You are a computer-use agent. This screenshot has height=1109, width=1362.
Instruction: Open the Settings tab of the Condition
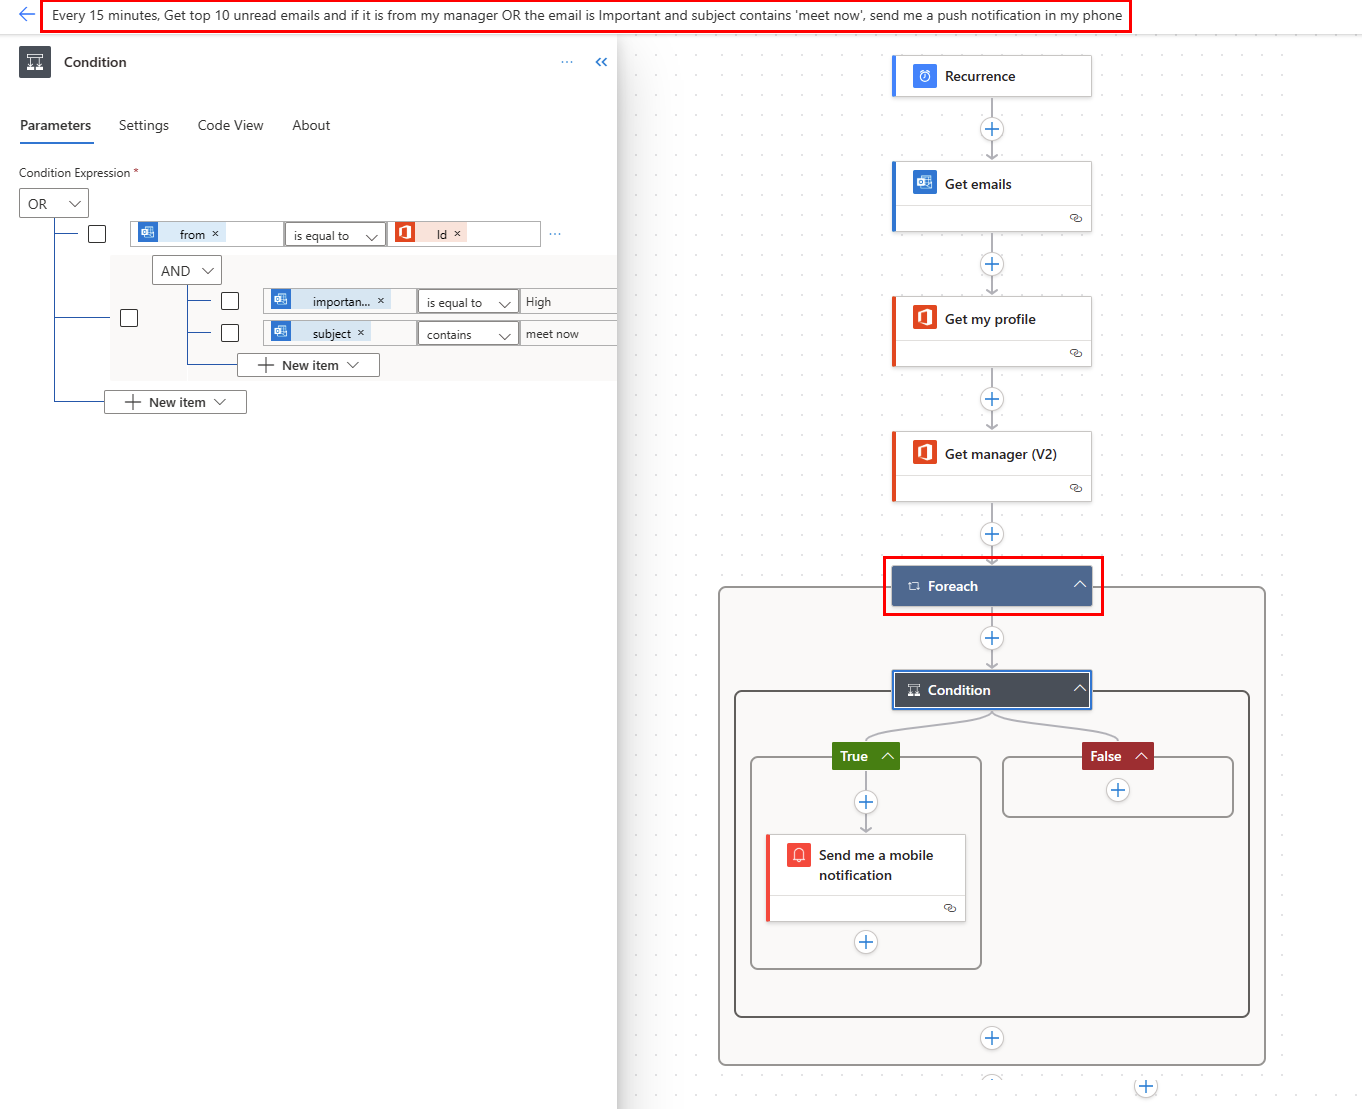coord(143,125)
